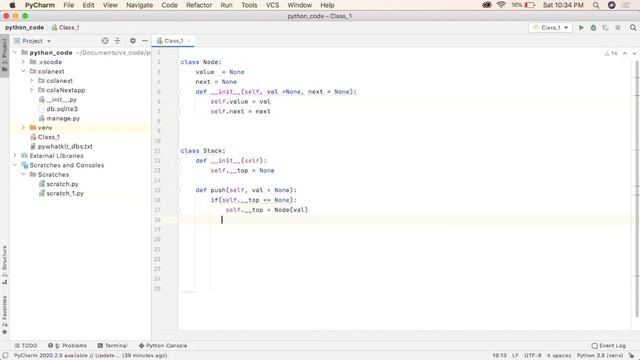
Task: Open the Favorites side tool stripe
Action: [4, 315]
